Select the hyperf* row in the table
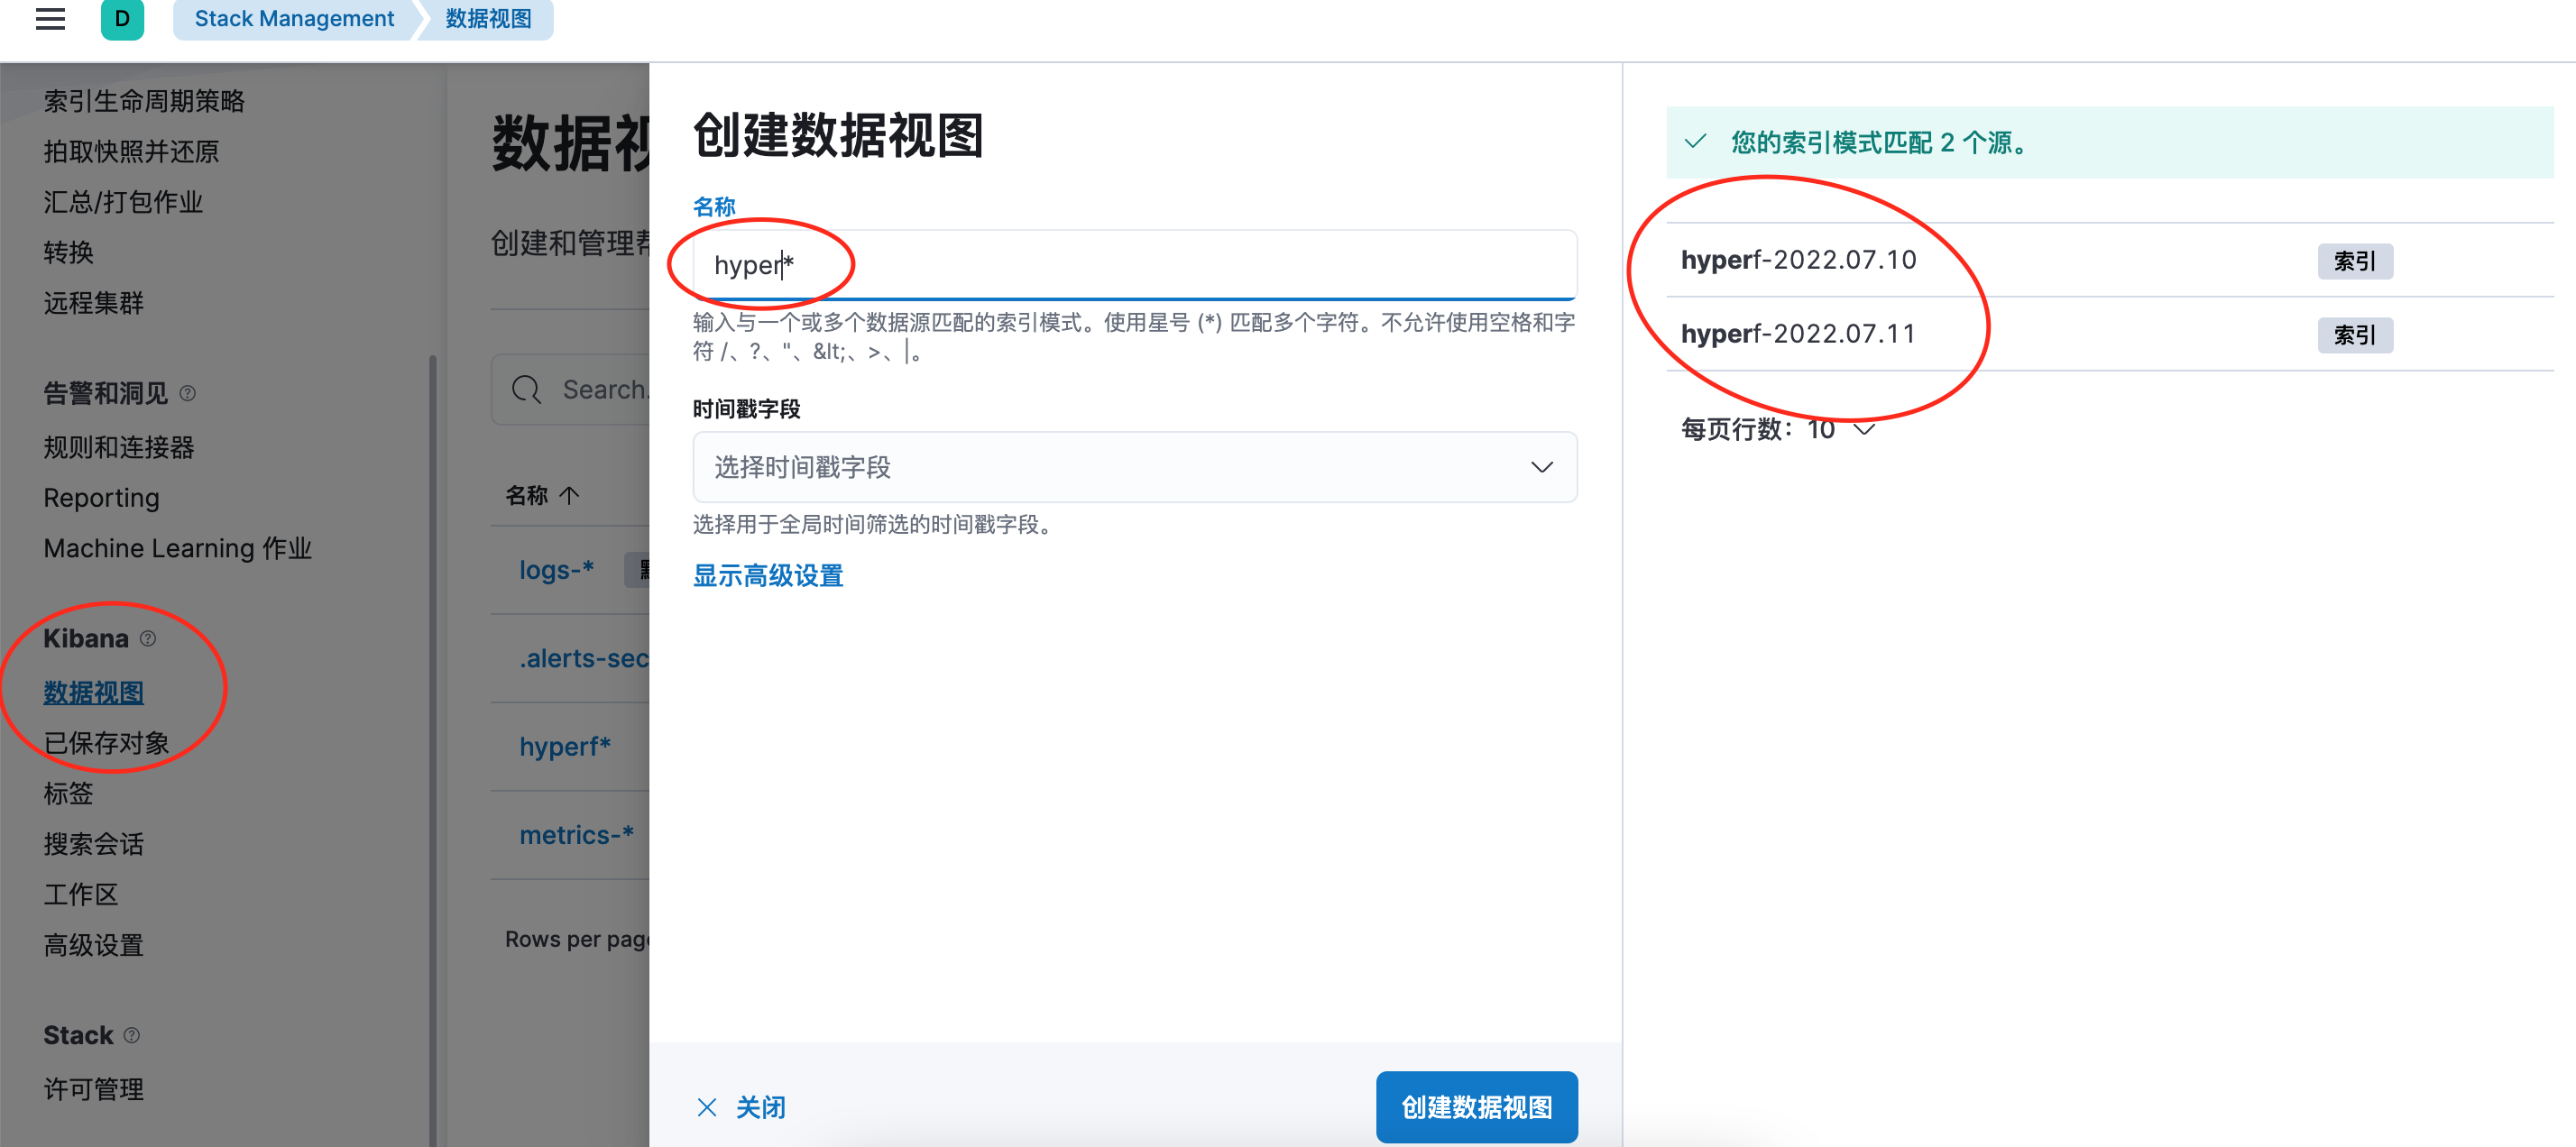The width and height of the screenshot is (2576, 1147). pos(565,746)
